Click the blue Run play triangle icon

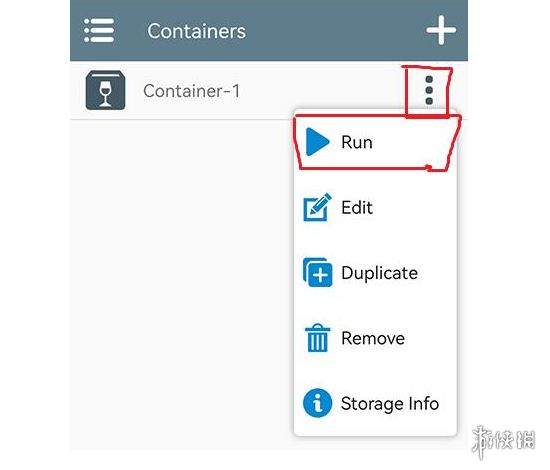pos(317,142)
